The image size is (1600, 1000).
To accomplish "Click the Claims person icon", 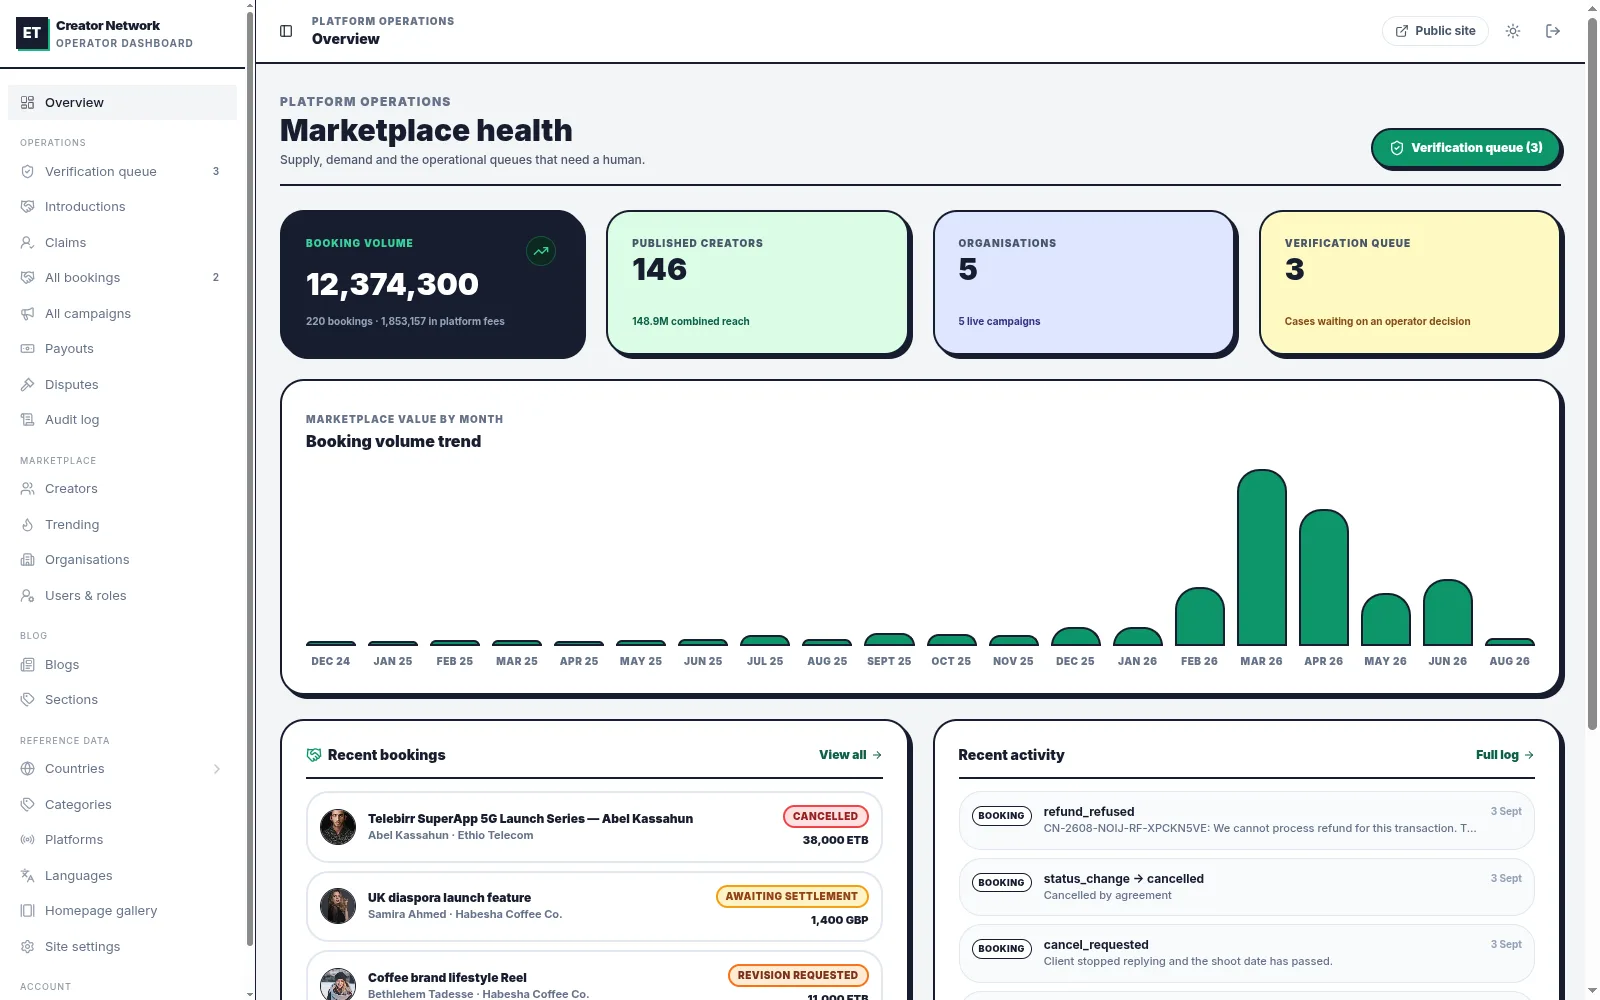I will pos(28,242).
